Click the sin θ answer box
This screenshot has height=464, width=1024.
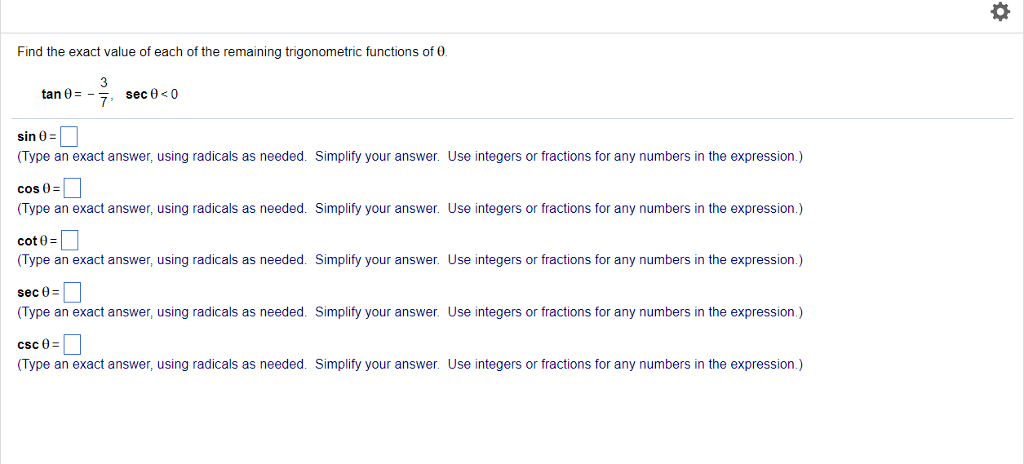(x=69, y=137)
